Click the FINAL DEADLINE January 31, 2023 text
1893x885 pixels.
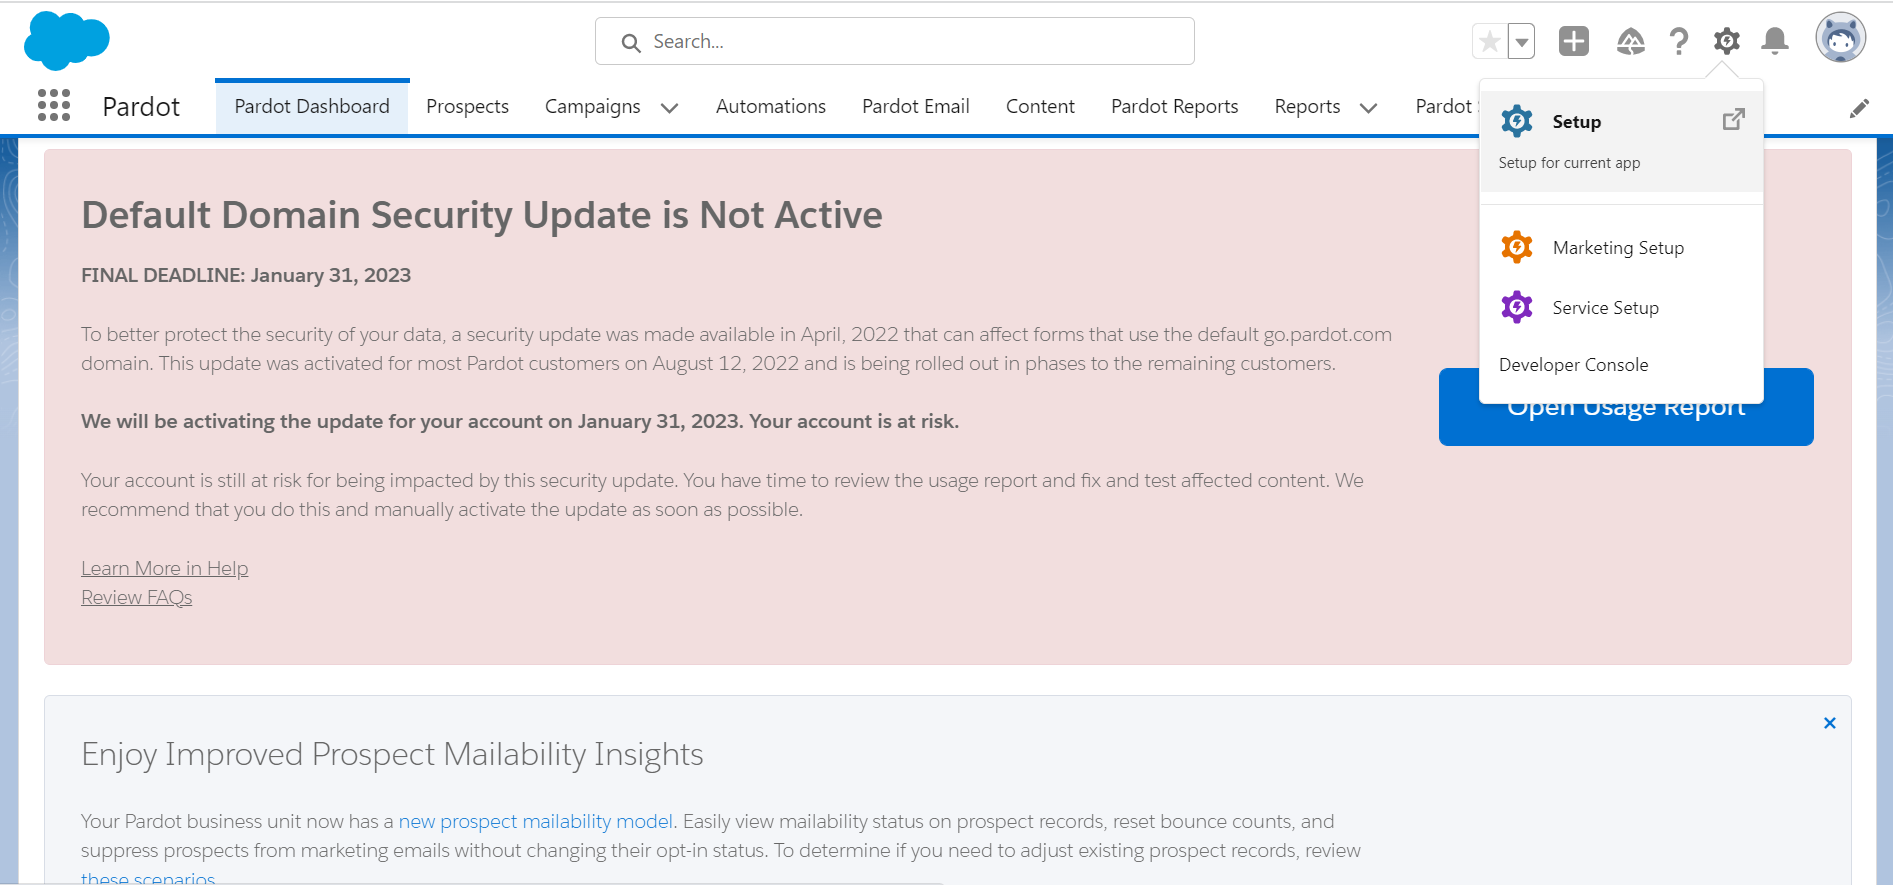pos(246,275)
